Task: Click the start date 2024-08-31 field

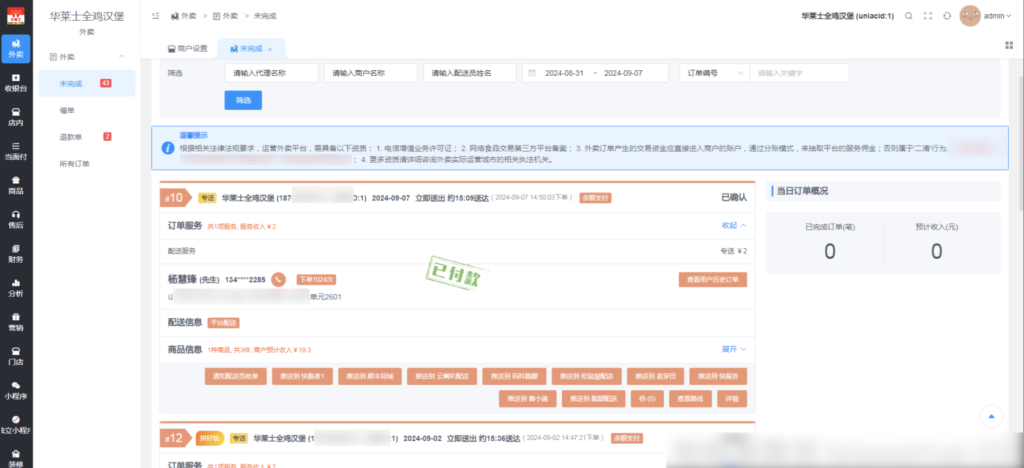Action: coord(564,73)
